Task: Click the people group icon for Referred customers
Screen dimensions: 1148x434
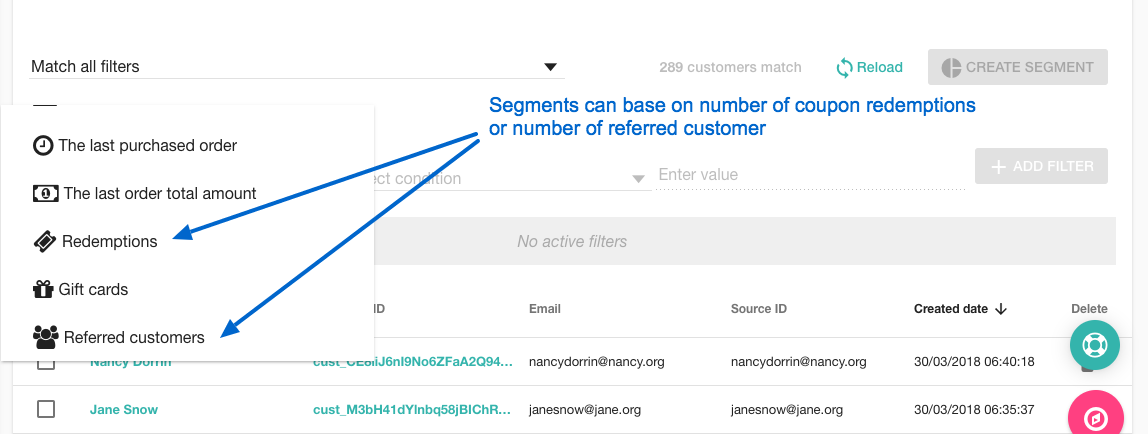Action: coord(46,337)
